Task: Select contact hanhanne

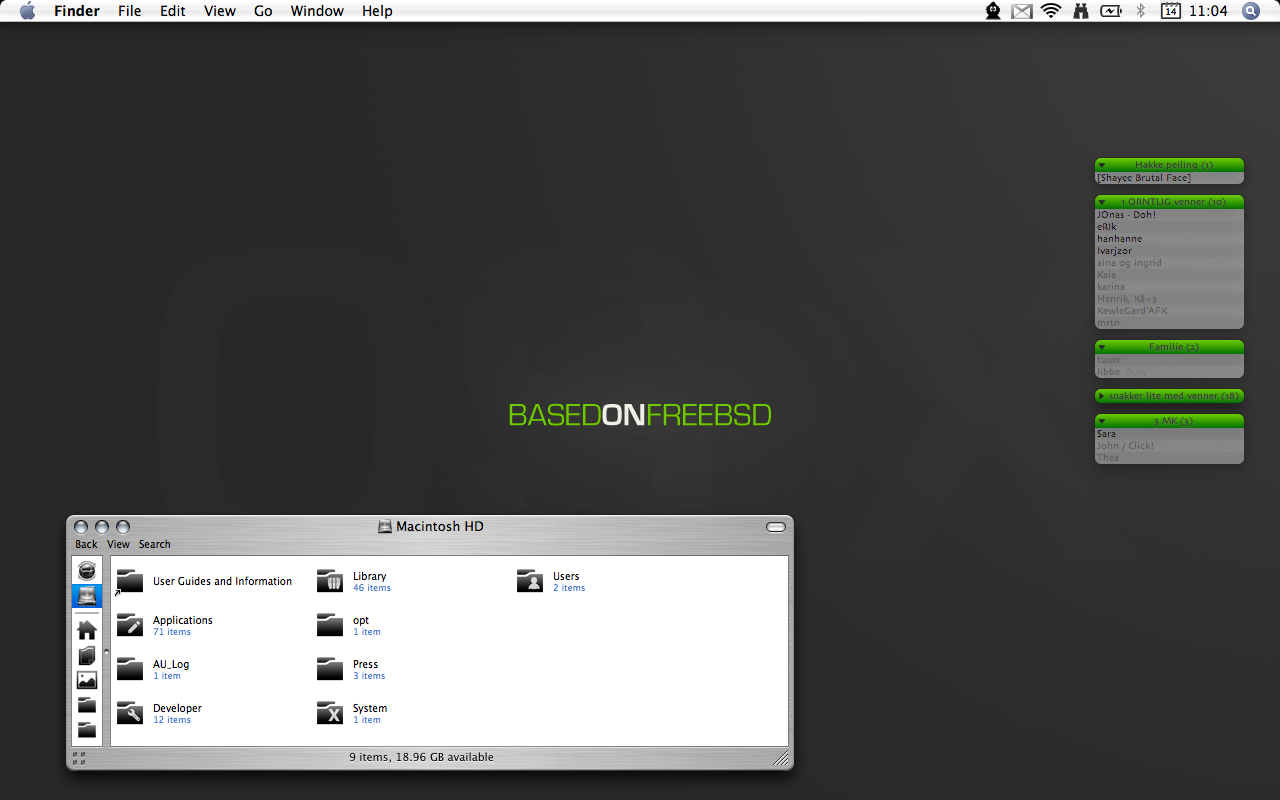Action: point(1169,239)
